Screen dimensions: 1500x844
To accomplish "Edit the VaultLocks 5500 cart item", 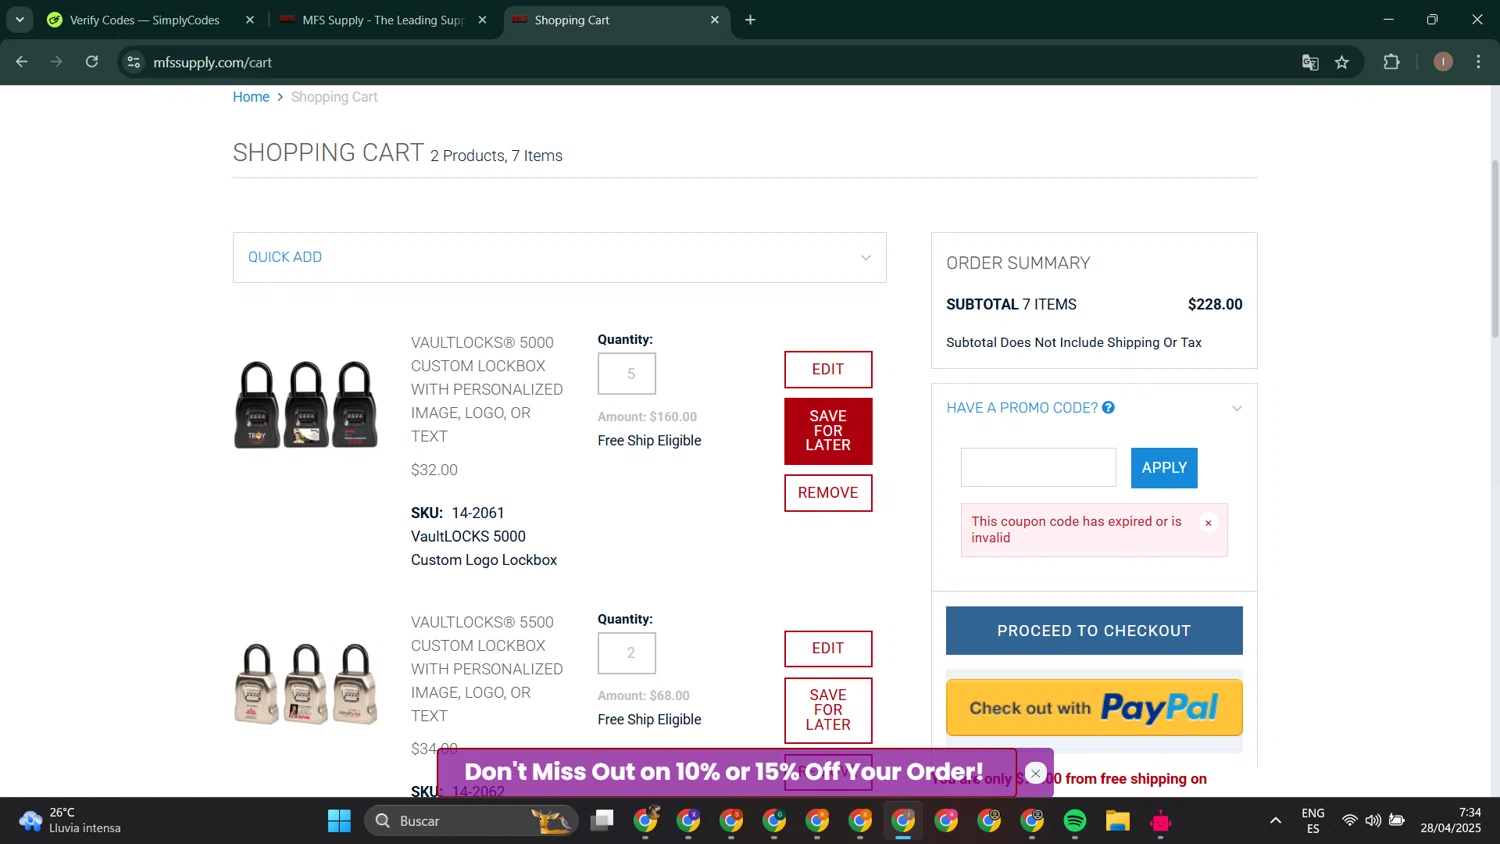I will pyautogui.click(x=828, y=648).
